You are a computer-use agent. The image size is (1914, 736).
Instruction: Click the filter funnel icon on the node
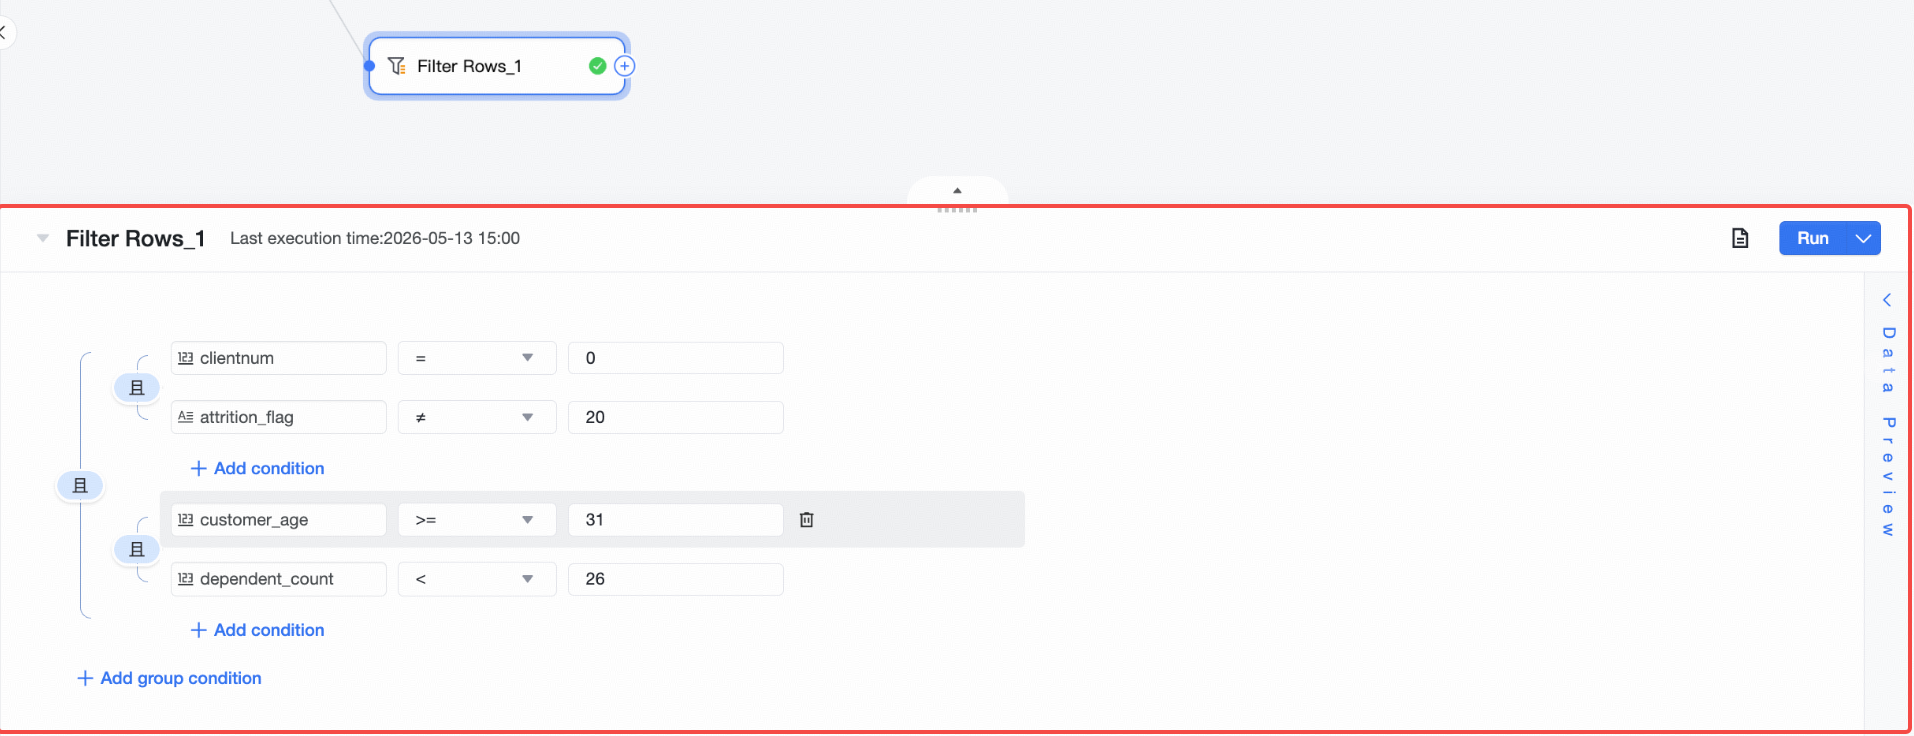coord(397,66)
